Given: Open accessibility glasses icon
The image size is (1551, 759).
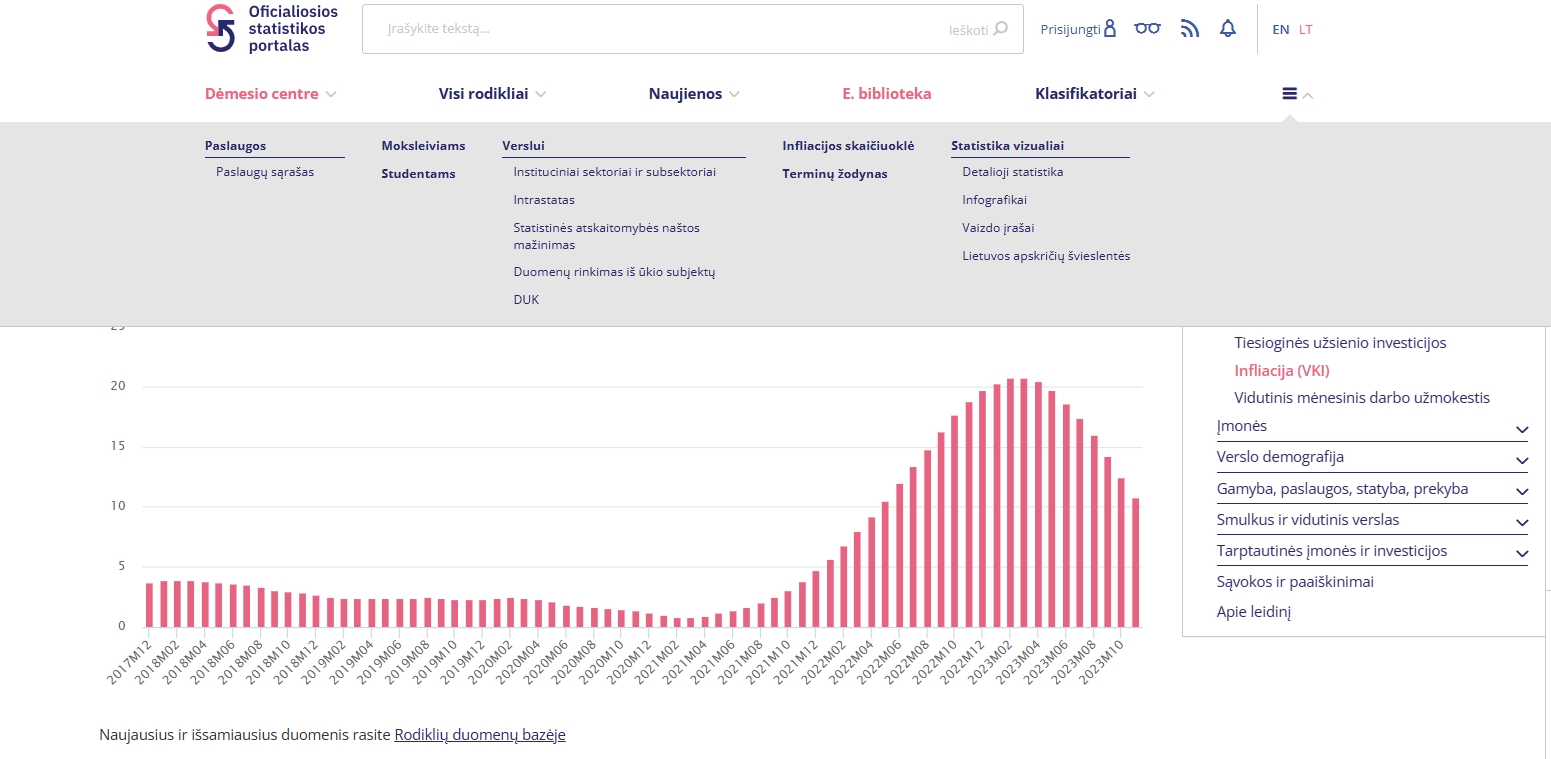Looking at the screenshot, I should [x=1147, y=29].
